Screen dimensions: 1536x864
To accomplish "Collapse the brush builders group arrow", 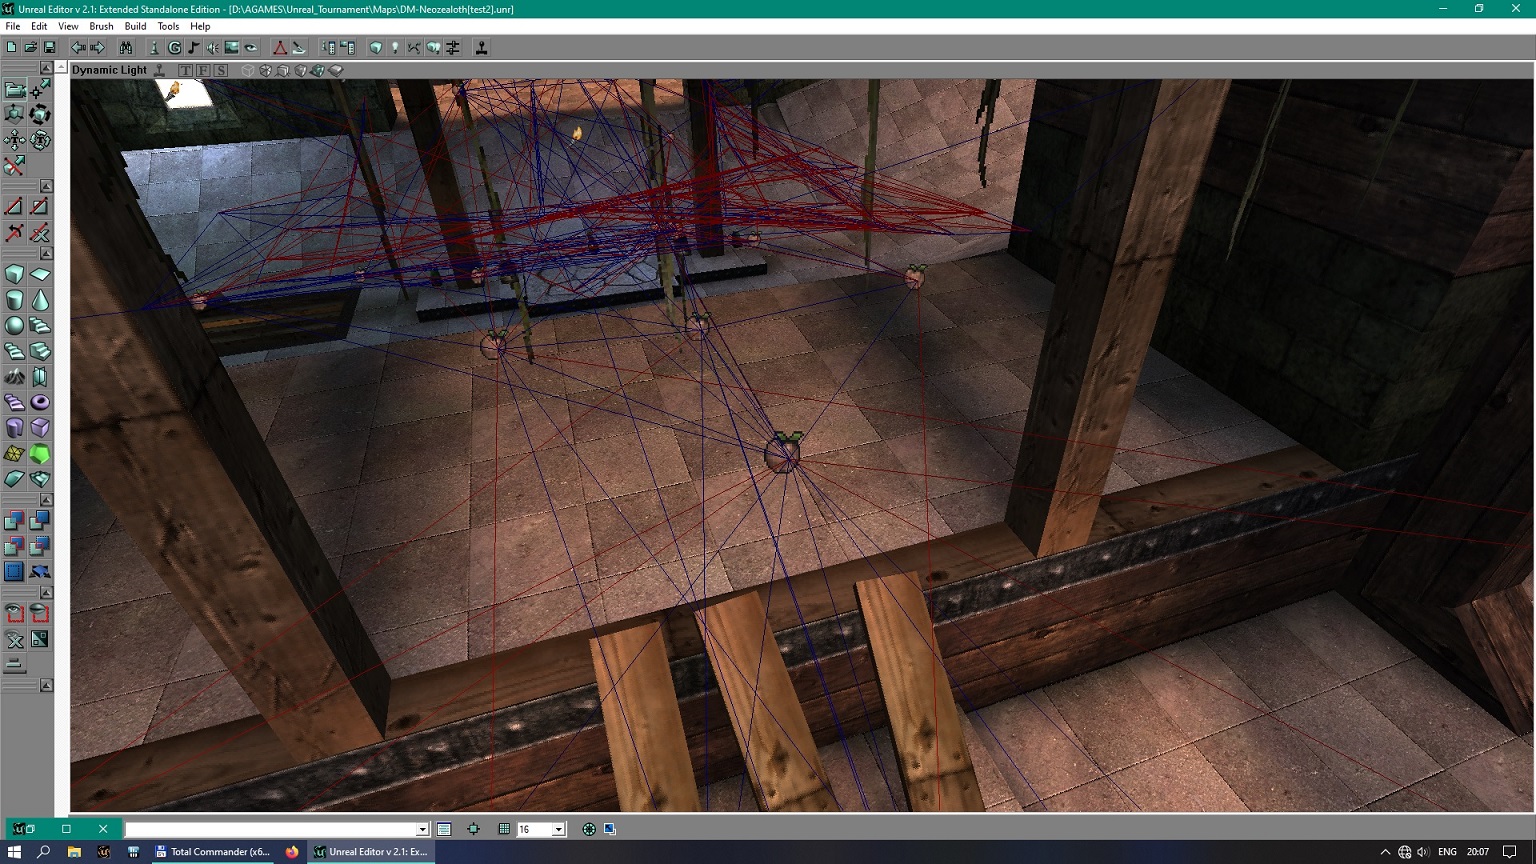I will [x=46, y=254].
